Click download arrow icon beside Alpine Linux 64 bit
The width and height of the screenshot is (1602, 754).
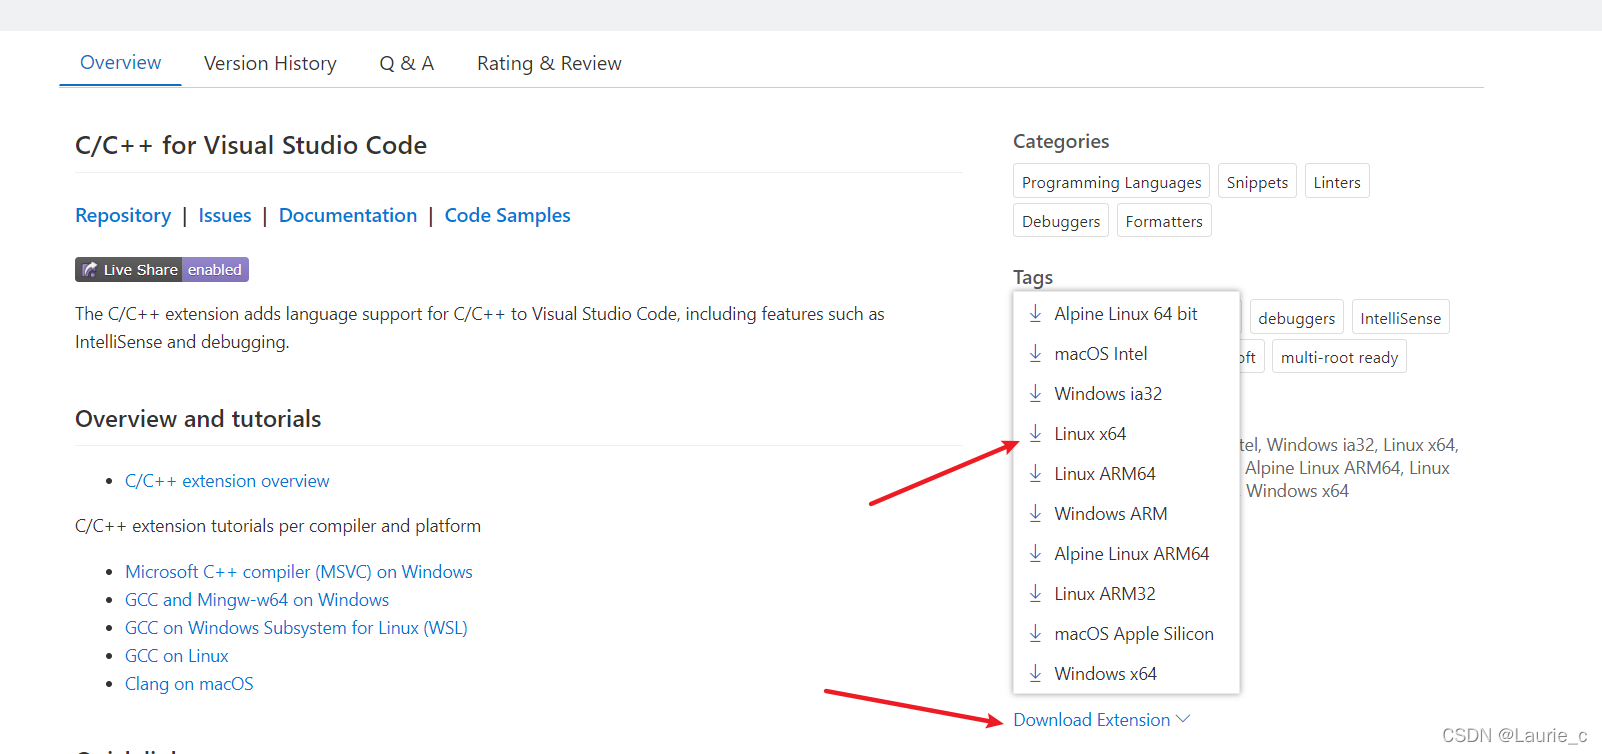point(1035,314)
